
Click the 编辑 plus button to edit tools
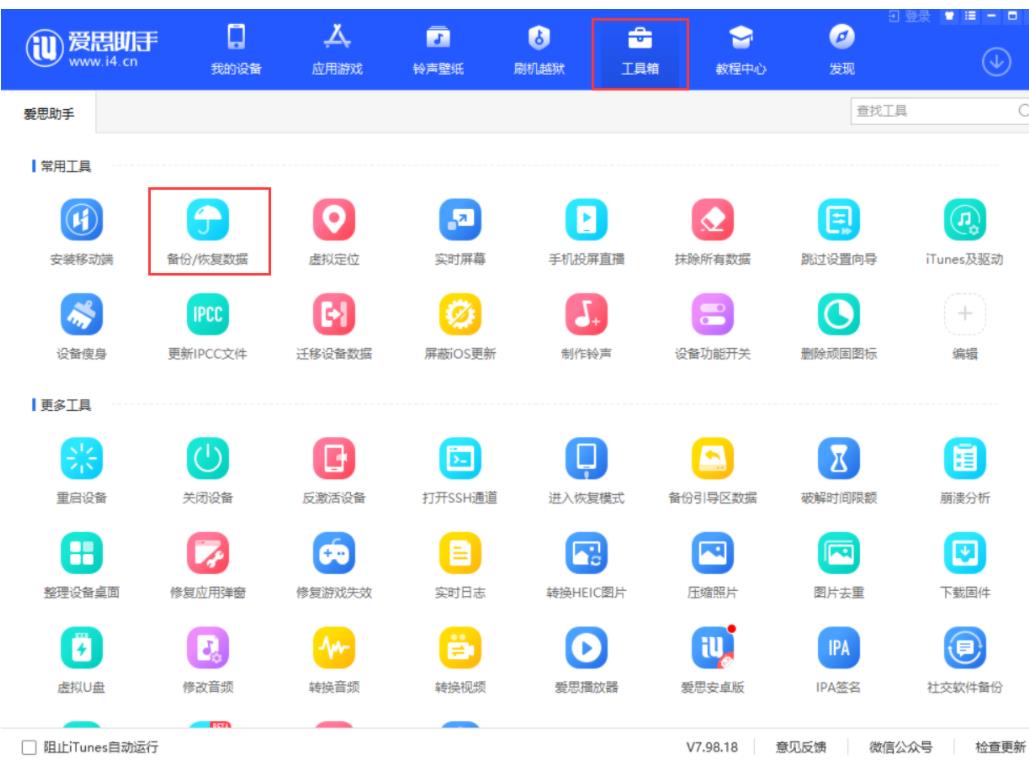964,316
